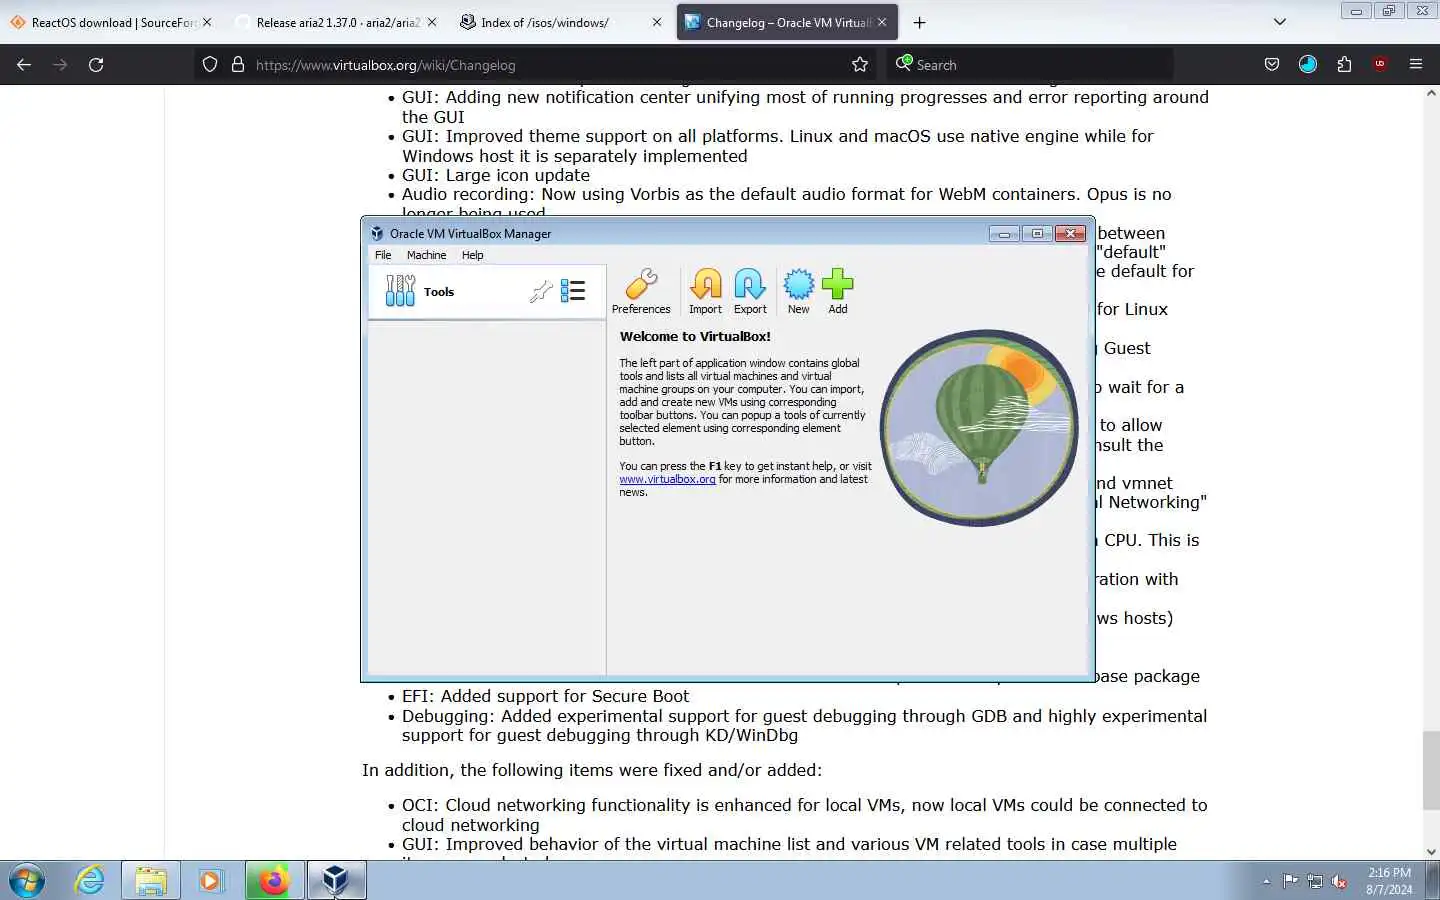Go forward to the next page in Firefox
1440x900 pixels.
60,65
